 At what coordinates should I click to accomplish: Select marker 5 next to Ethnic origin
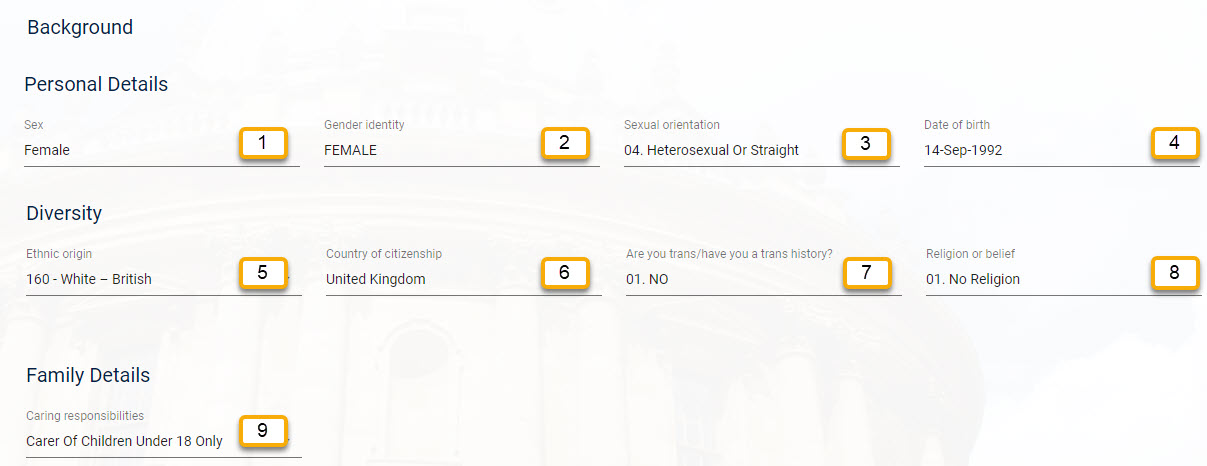[x=263, y=272]
